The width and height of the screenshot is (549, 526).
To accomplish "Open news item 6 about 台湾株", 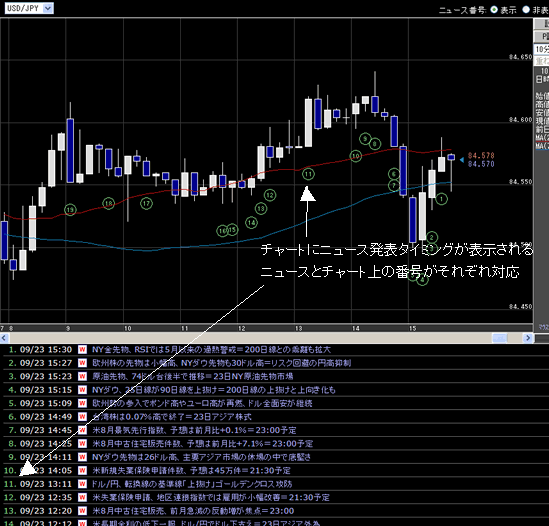I will point(172,417).
